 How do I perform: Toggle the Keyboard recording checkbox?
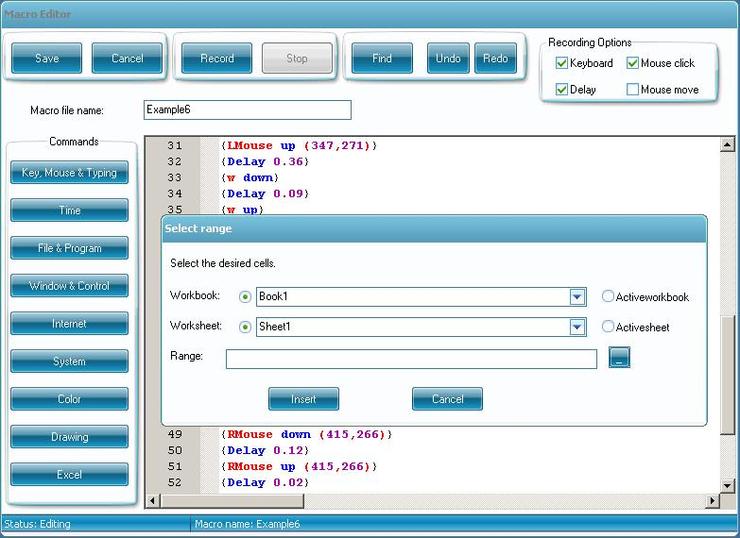coord(562,63)
